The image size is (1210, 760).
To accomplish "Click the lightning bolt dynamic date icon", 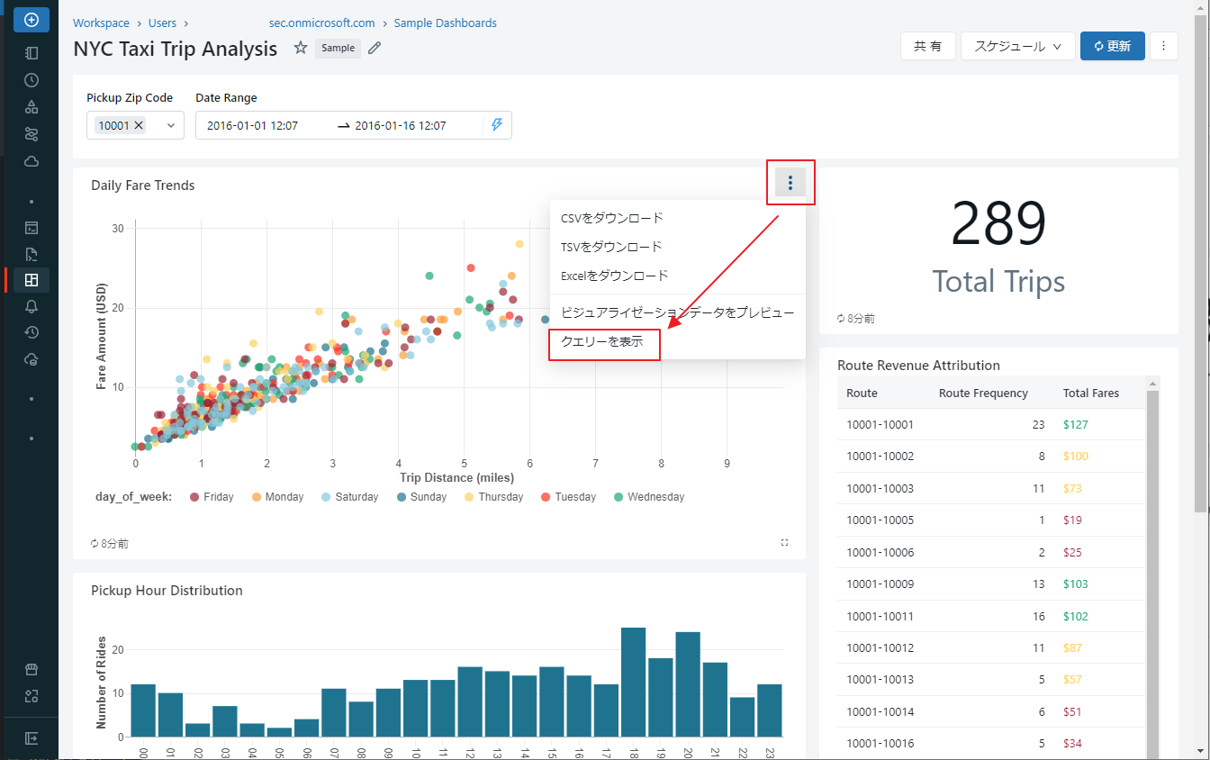I will click(497, 125).
